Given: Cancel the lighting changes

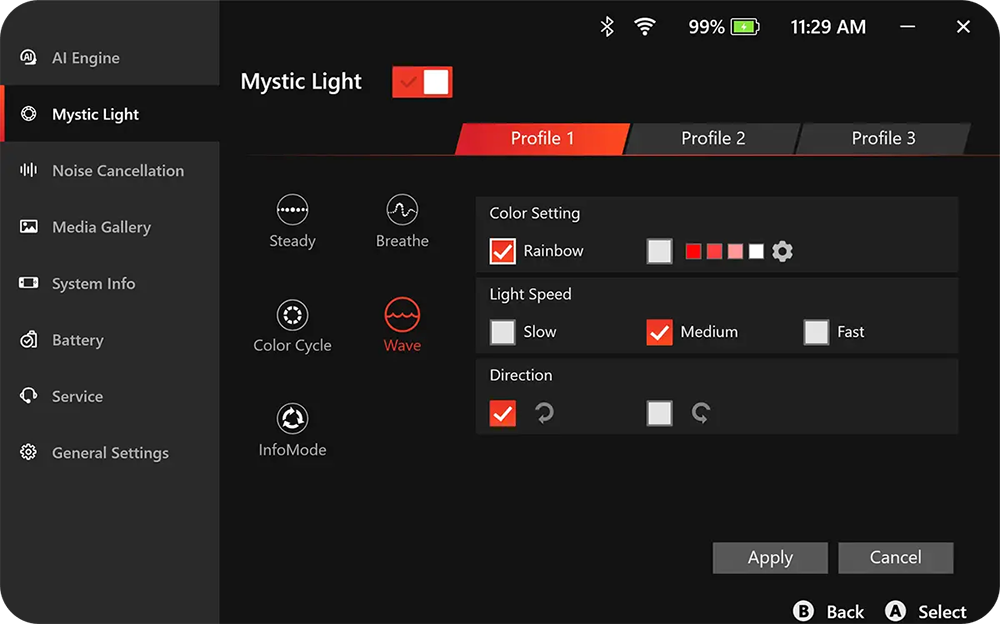Looking at the screenshot, I should click(x=895, y=558).
